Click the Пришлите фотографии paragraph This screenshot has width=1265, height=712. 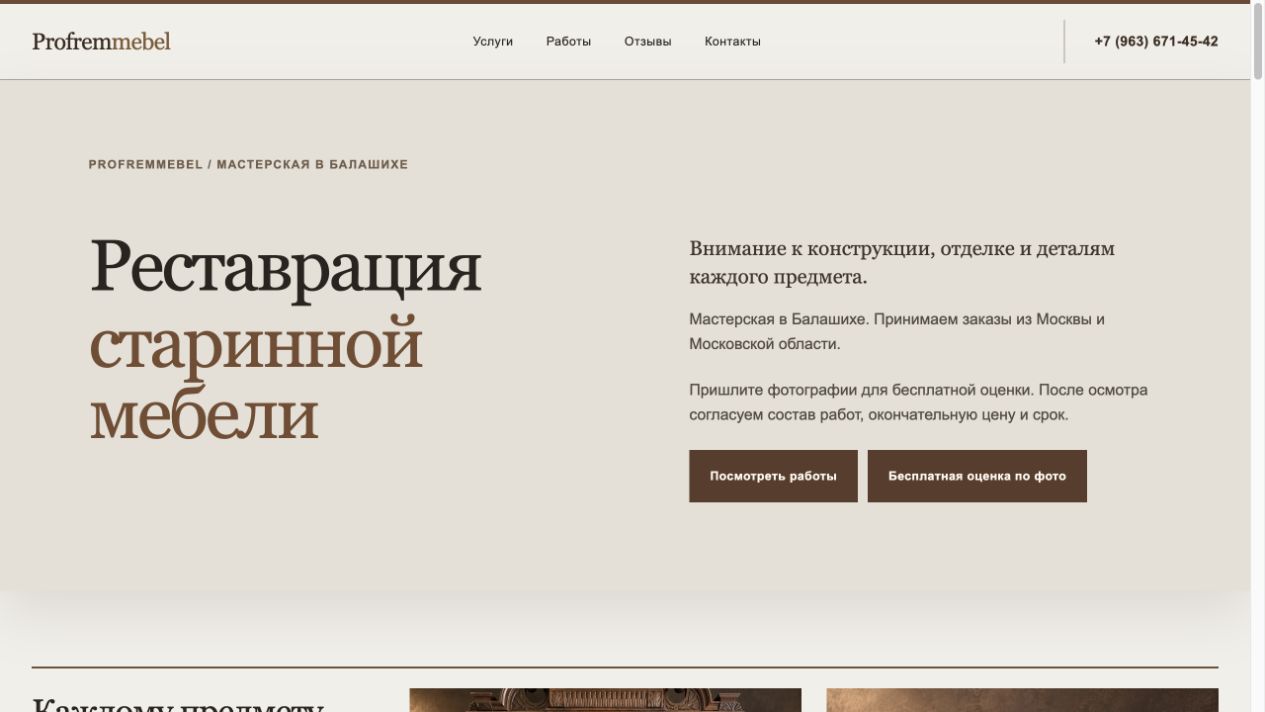point(918,402)
